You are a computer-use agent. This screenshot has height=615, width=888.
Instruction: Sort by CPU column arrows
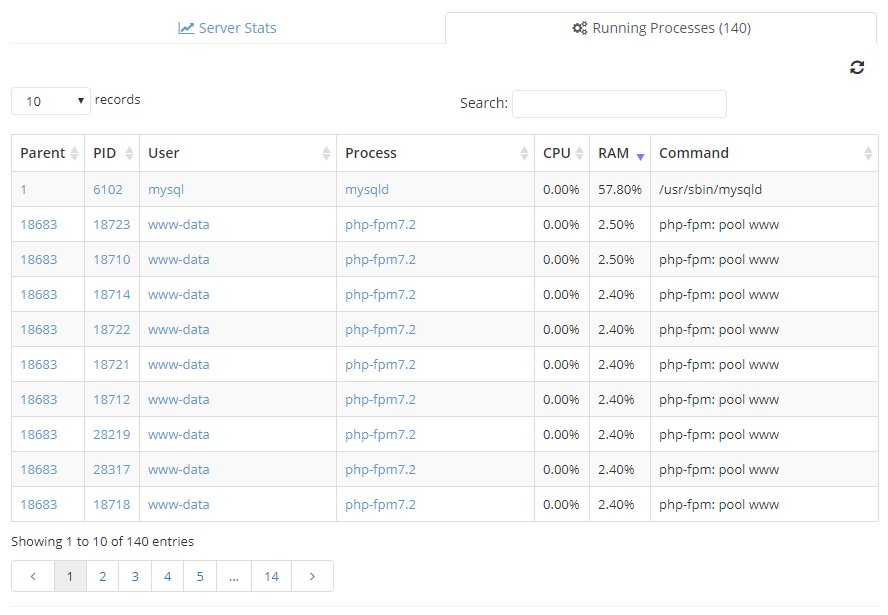(579, 153)
